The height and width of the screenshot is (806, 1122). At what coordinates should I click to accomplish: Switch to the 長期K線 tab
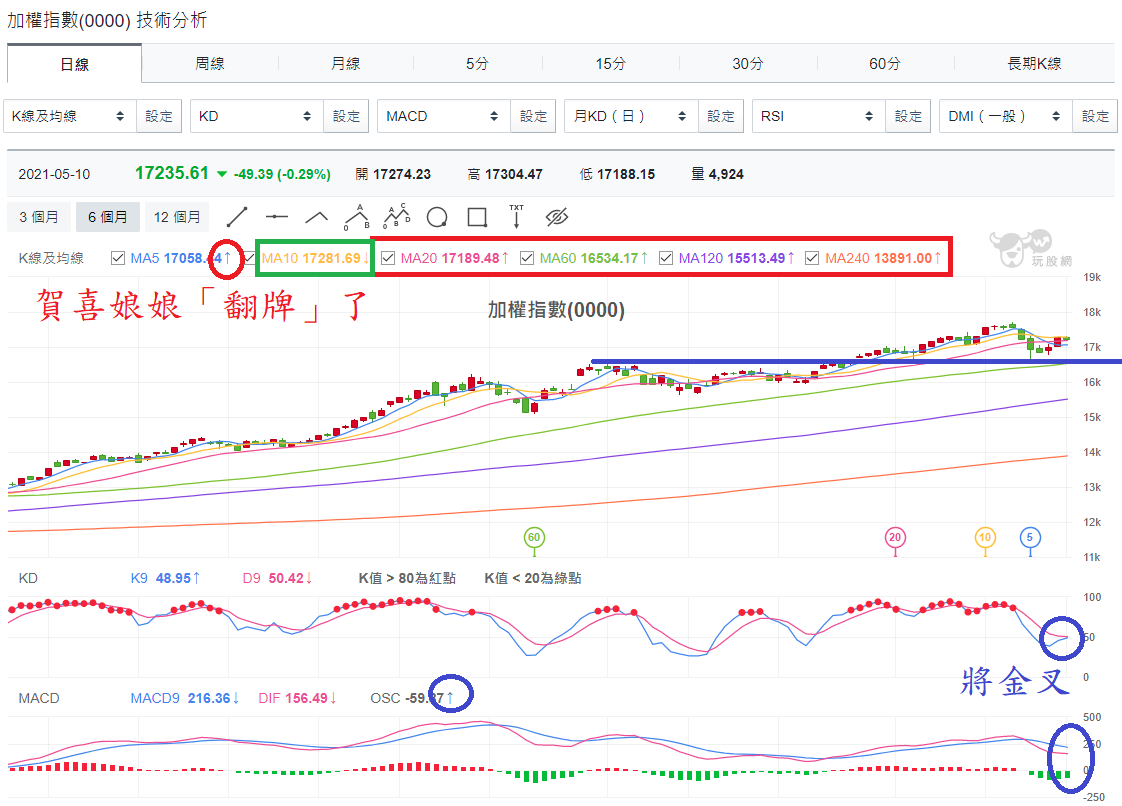[1034, 64]
